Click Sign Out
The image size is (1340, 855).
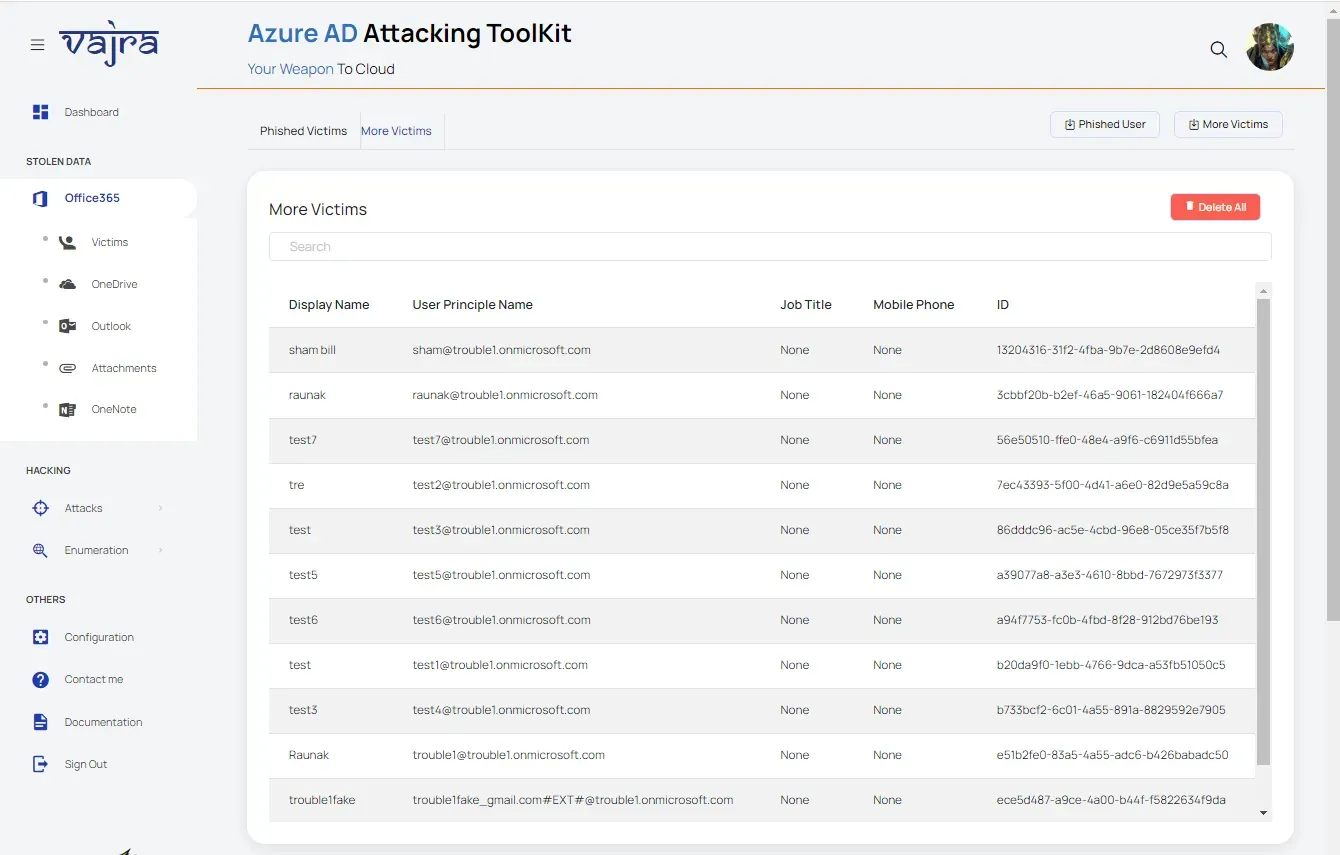click(86, 764)
